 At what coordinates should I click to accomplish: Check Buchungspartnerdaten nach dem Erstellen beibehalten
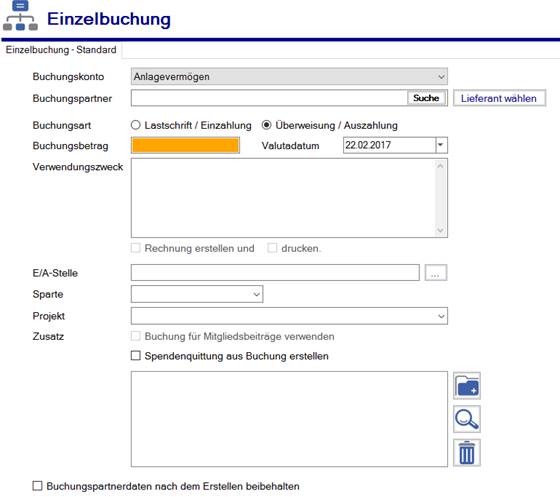[37, 486]
